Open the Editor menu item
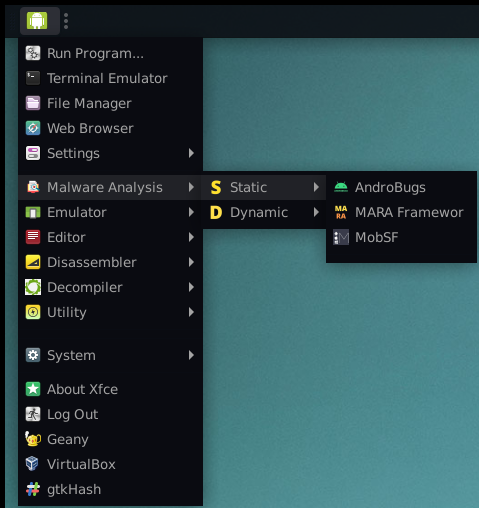The image size is (479, 508). (x=110, y=237)
